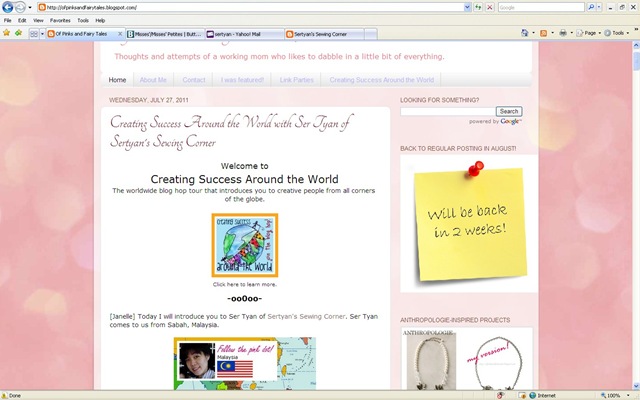
Task: Click the blog search text field
Action: (448, 111)
